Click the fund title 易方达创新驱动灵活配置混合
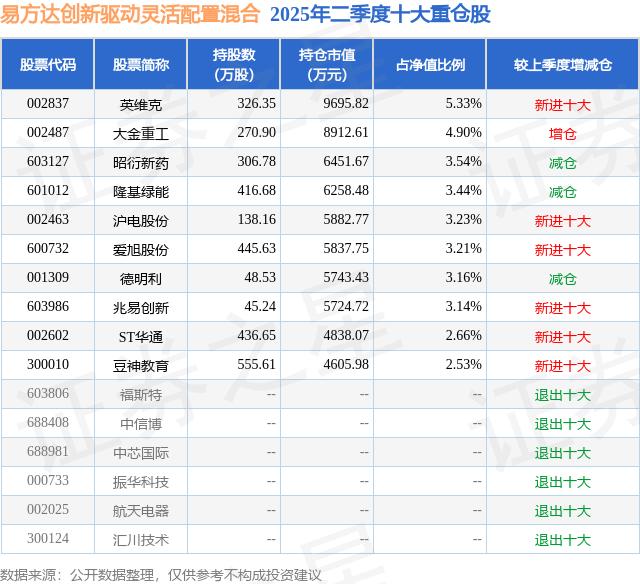 click(130, 14)
